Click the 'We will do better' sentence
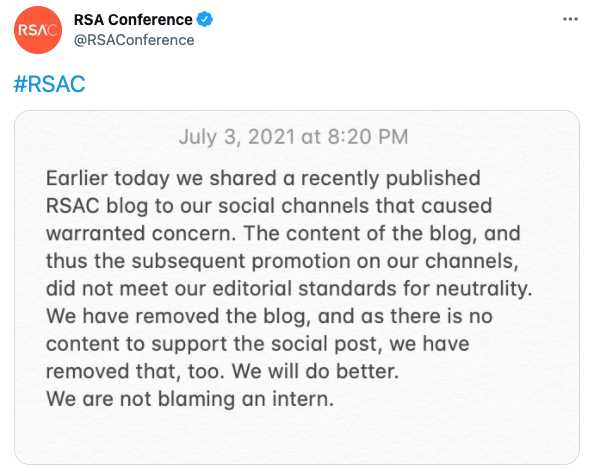The image size is (594, 472). point(315,371)
